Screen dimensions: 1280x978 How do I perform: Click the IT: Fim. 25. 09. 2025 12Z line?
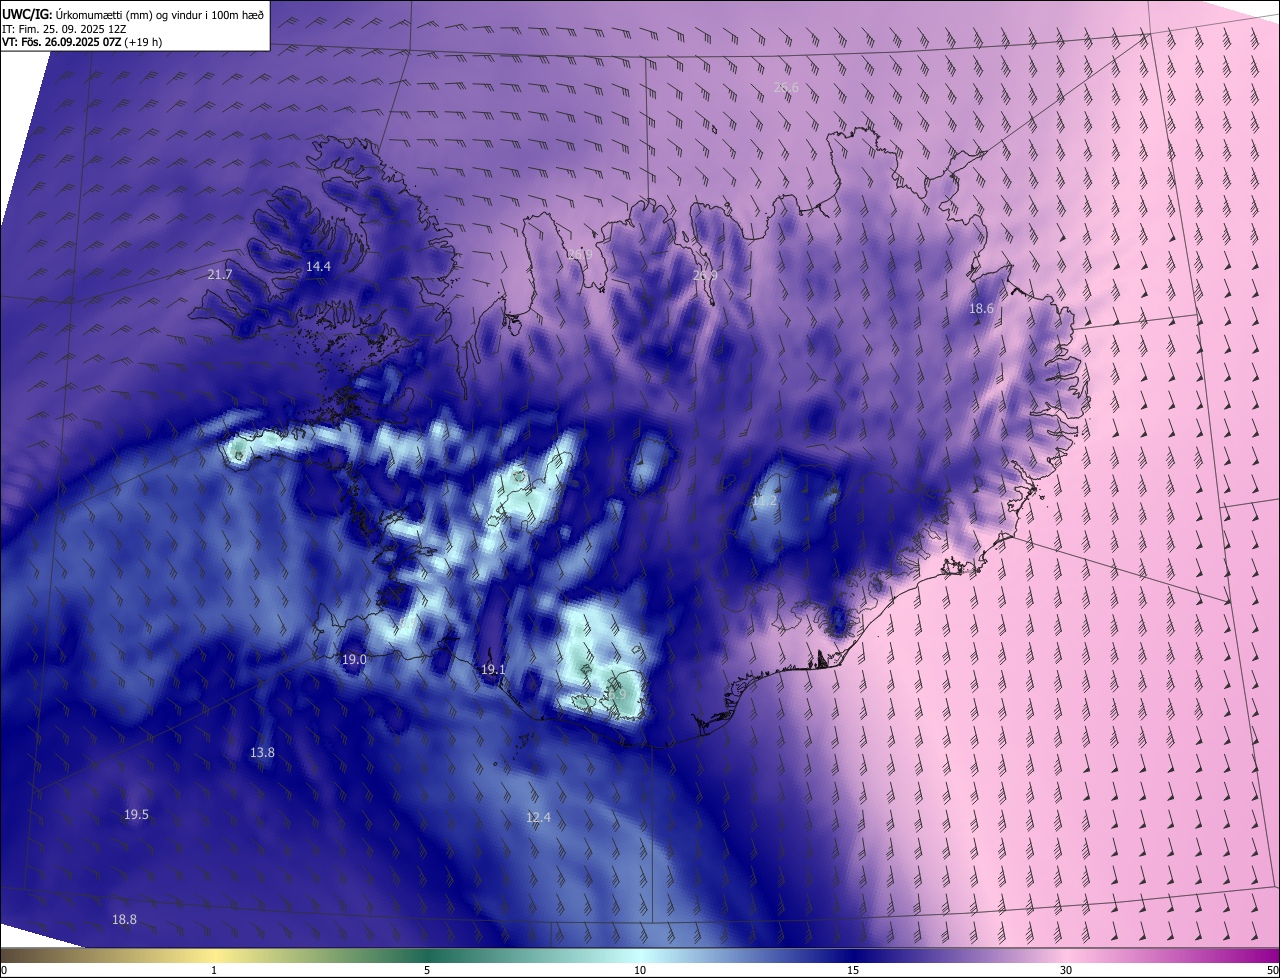click(63, 28)
